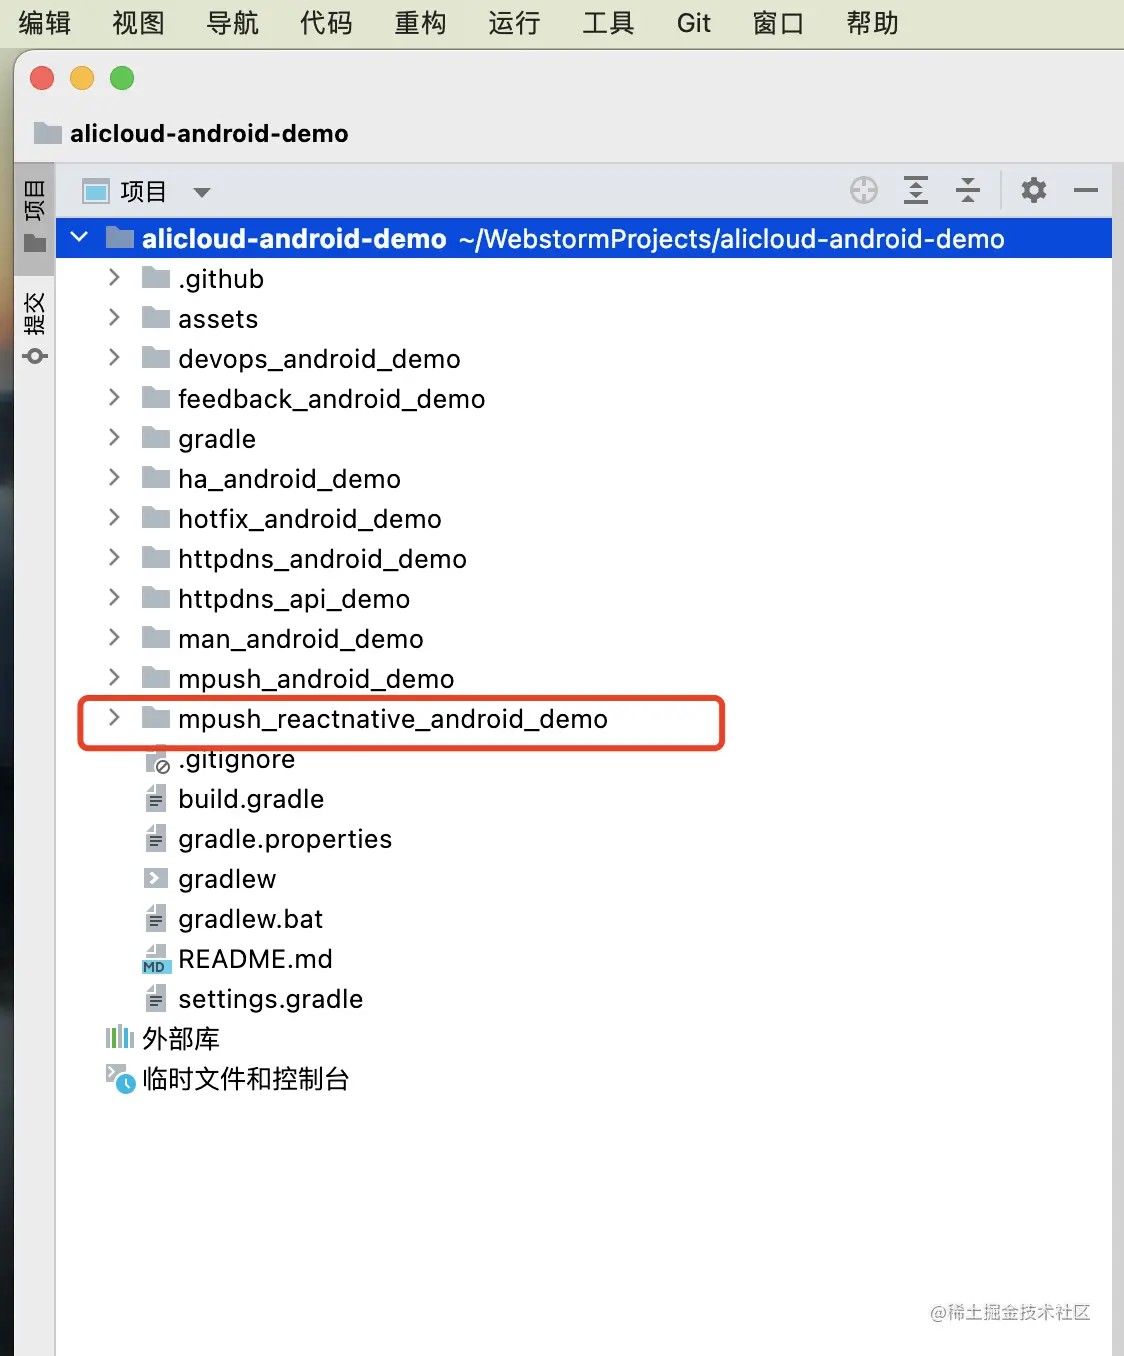Select the README.md markdown icon
The width and height of the screenshot is (1124, 1356).
(x=157, y=959)
